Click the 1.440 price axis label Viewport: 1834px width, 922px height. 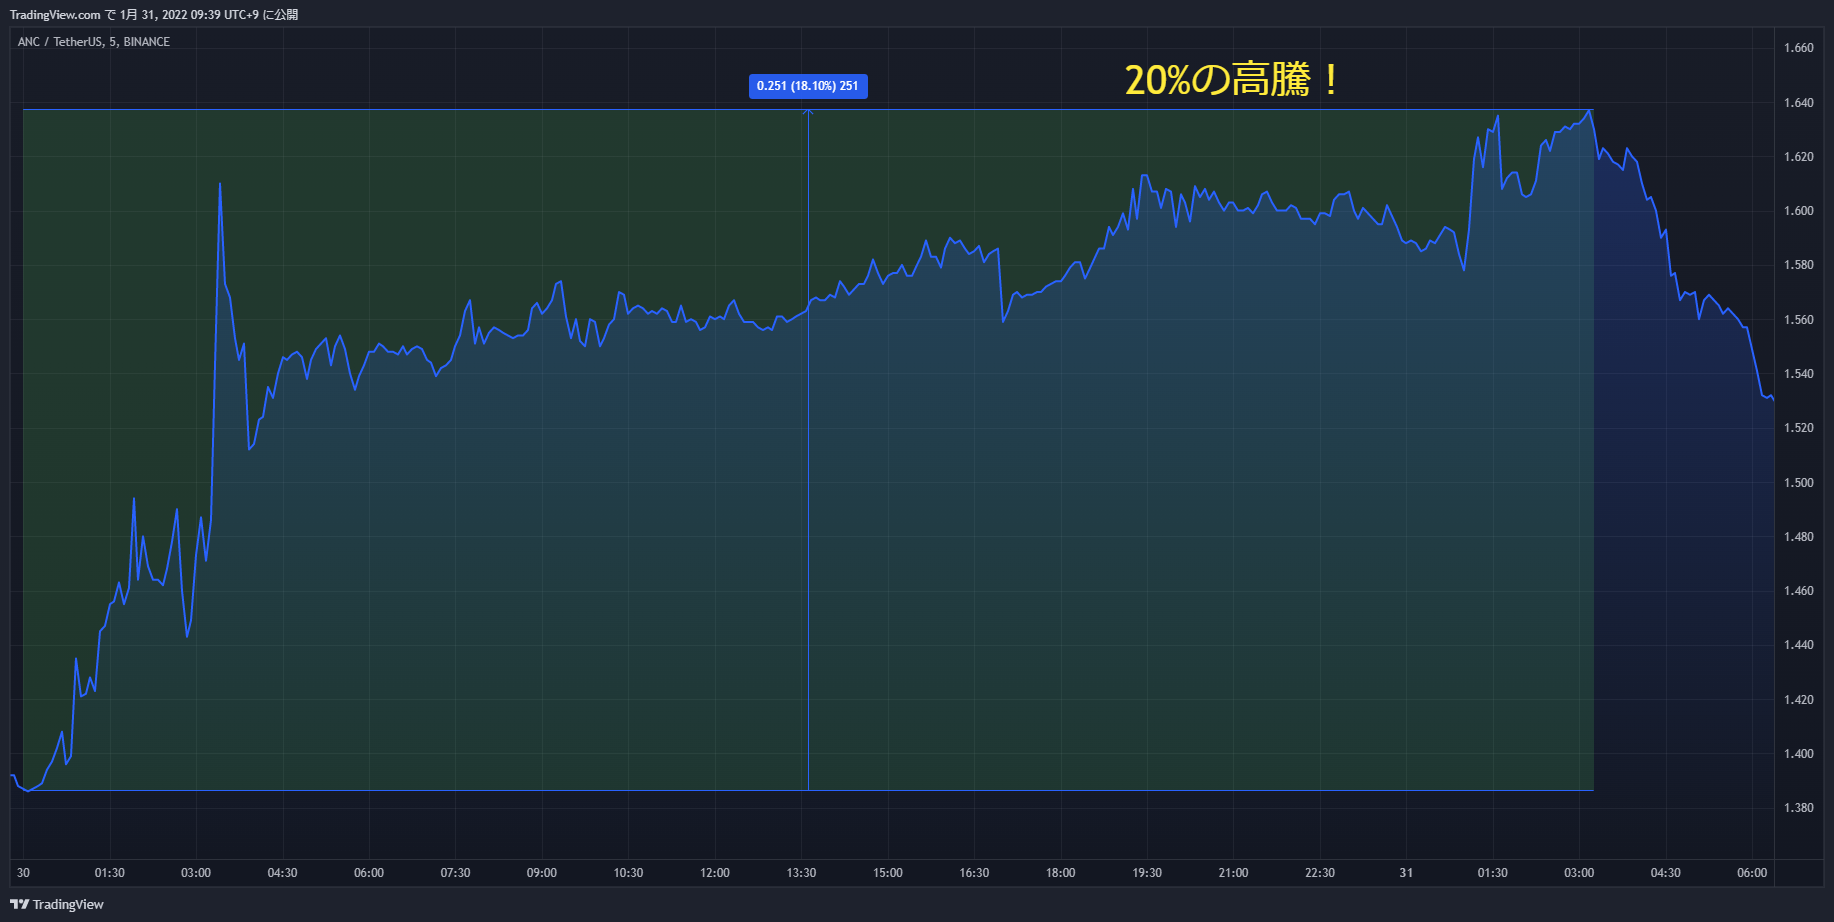coord(1799,645)
